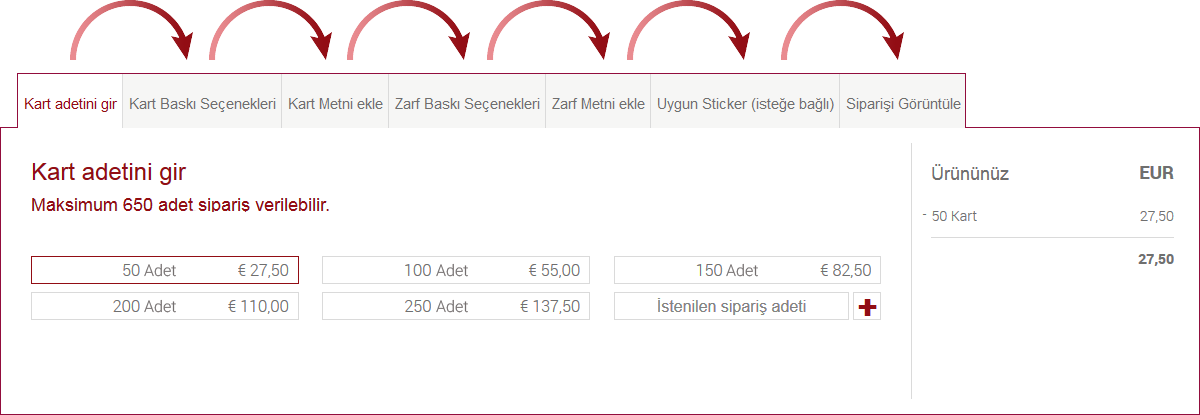Viewport: 1200px width, 415px height.
Task: Switch to the Kart Metni ekle tab
Action: click(336, 104)
